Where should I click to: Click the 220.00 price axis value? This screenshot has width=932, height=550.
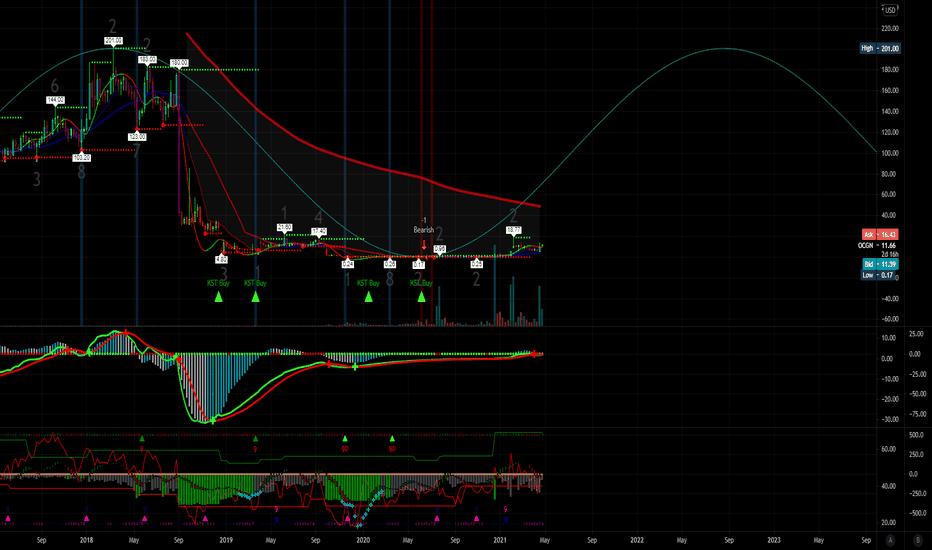tap(890, 29)
